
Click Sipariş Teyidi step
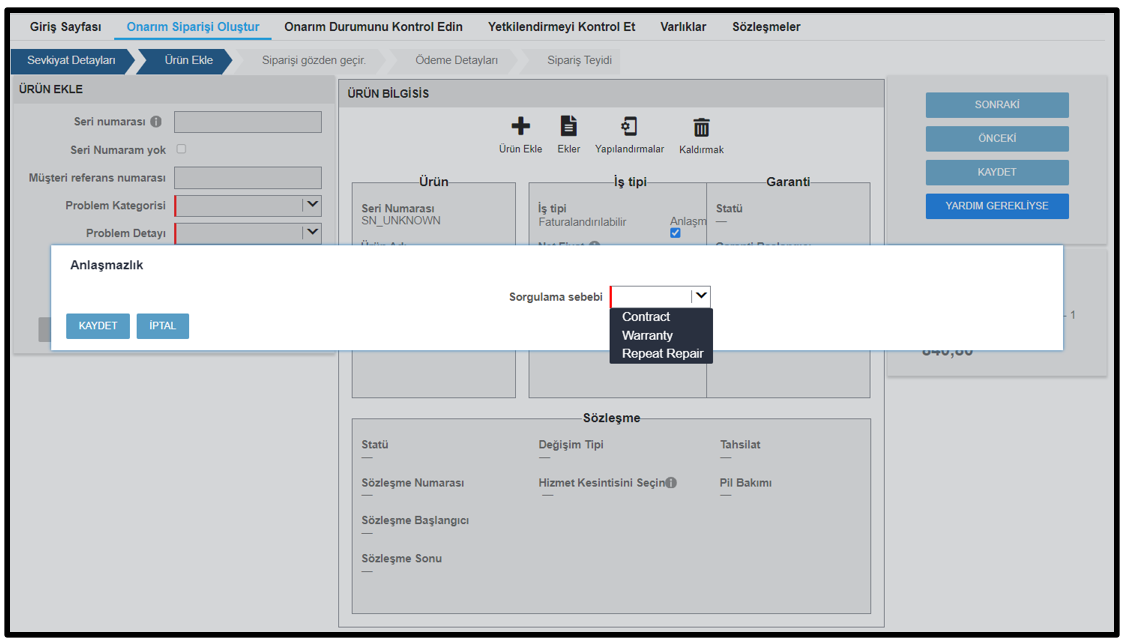click(579, 60)
